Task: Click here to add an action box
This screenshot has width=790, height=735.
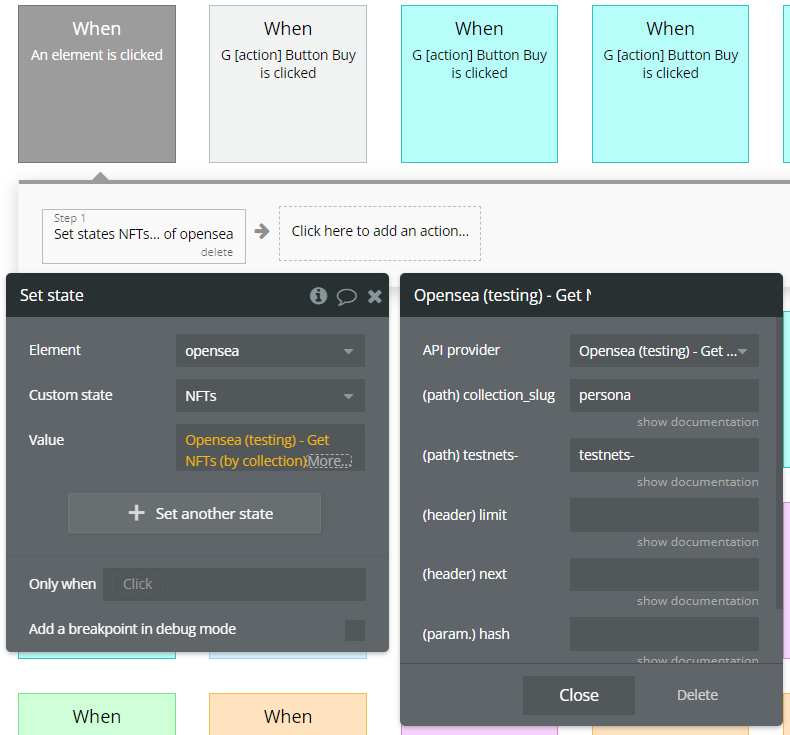Action: [380, 233]
